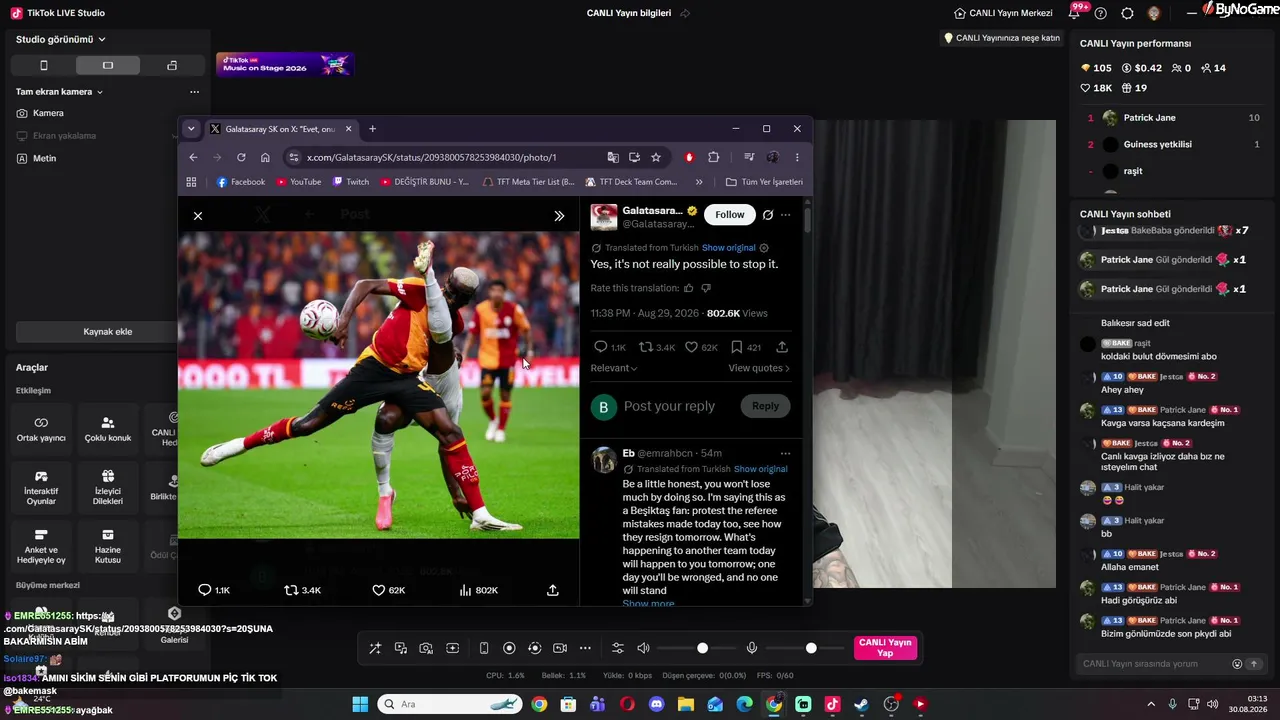Show more bookmarks chevron
1280x720 pixels.
click(699, 182)
